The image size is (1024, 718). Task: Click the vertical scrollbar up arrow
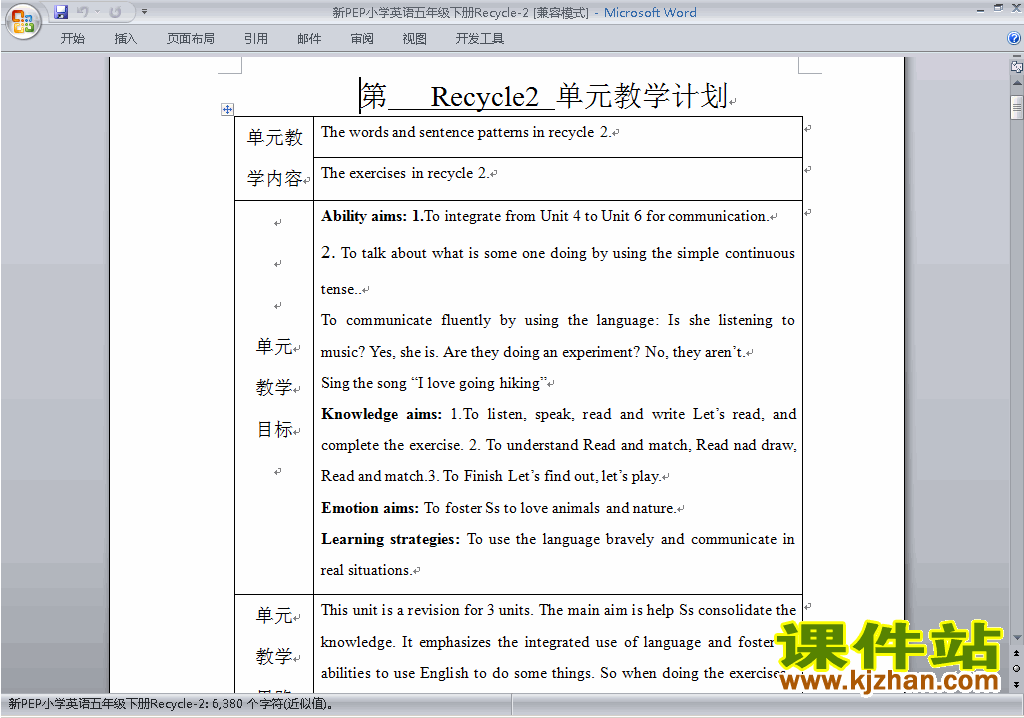click(x=1016, y=84)
